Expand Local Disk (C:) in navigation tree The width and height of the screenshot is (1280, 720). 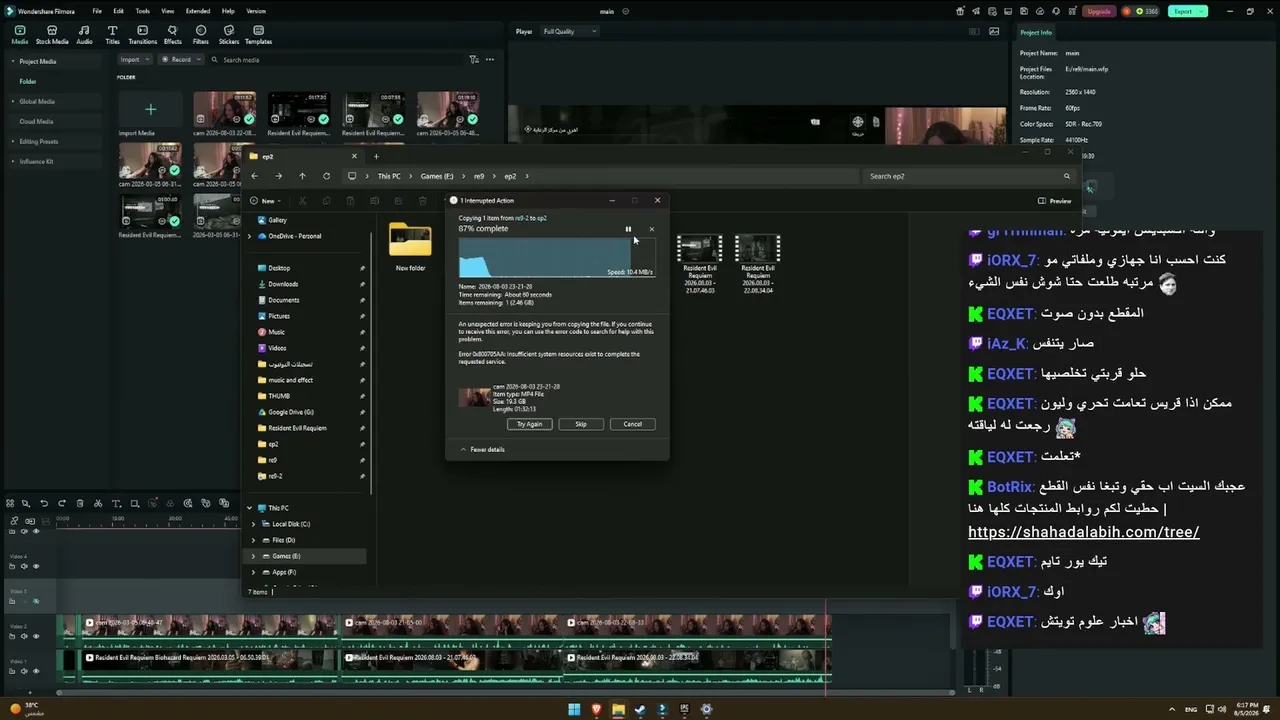(x=254, y=524)
